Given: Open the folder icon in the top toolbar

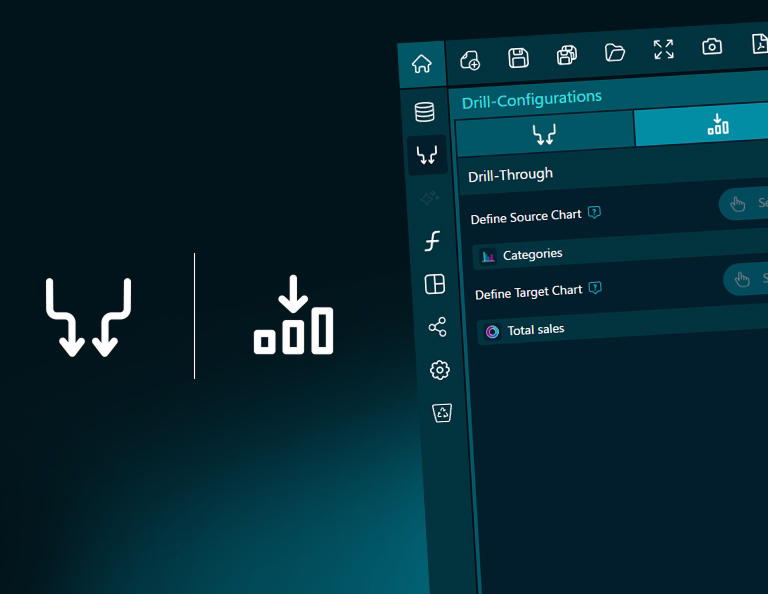Looking at the screenshot, I should [615, 52].
